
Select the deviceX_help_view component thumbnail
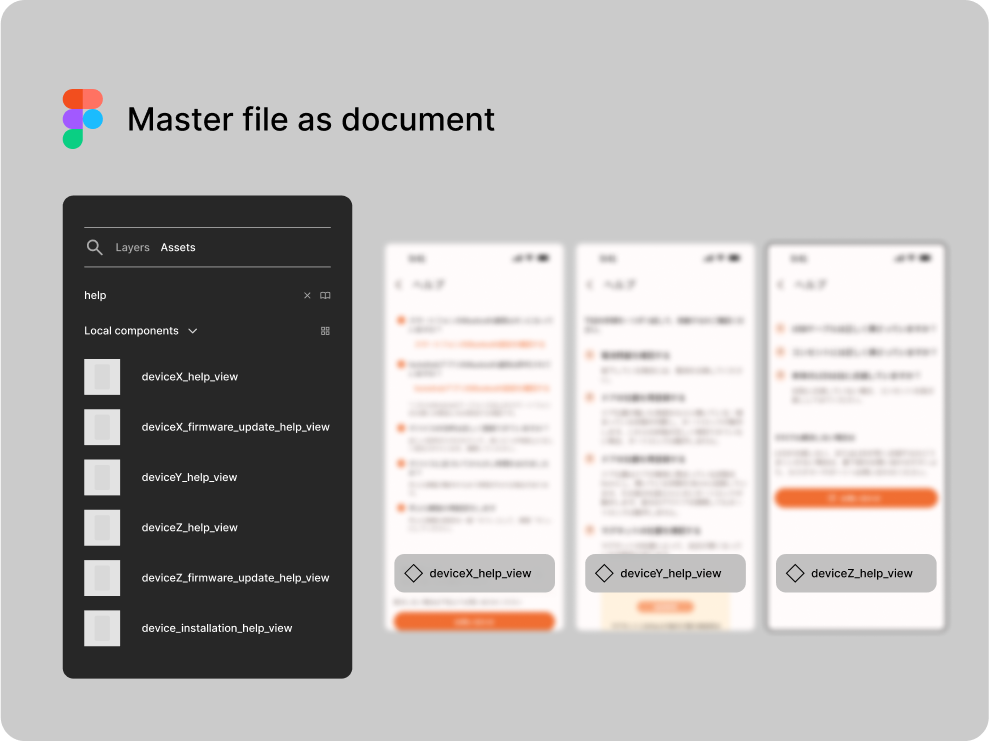(x=102, y=377)
